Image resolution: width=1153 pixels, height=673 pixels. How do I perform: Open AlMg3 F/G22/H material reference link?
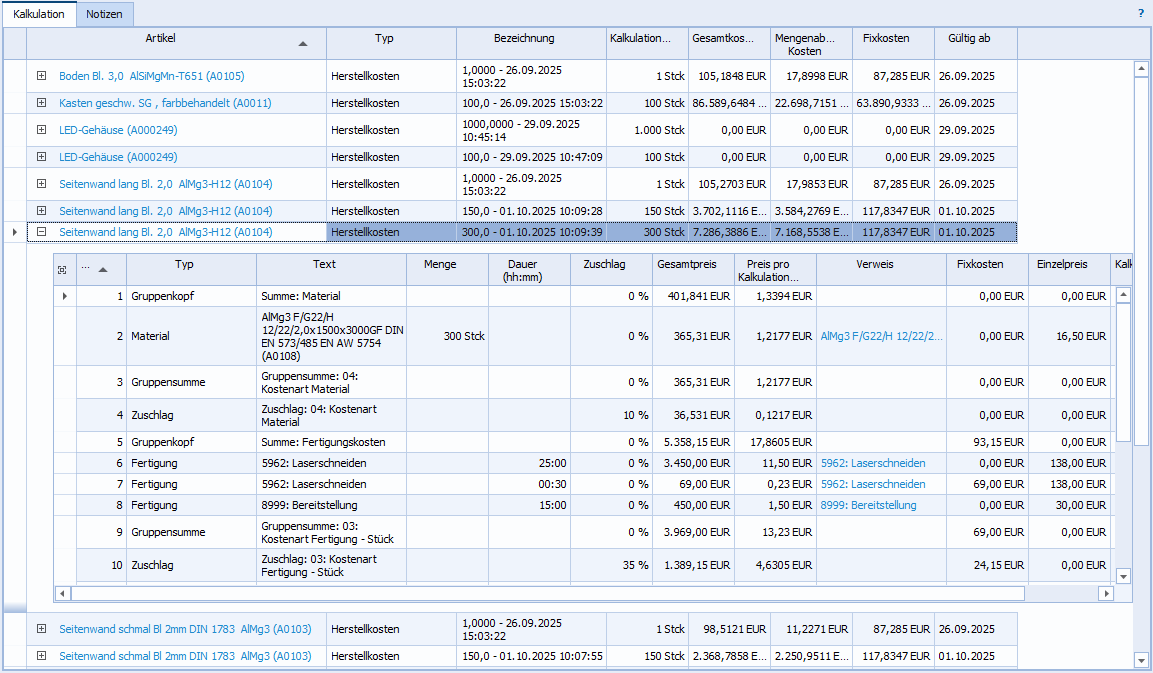(x=880, y=336)
